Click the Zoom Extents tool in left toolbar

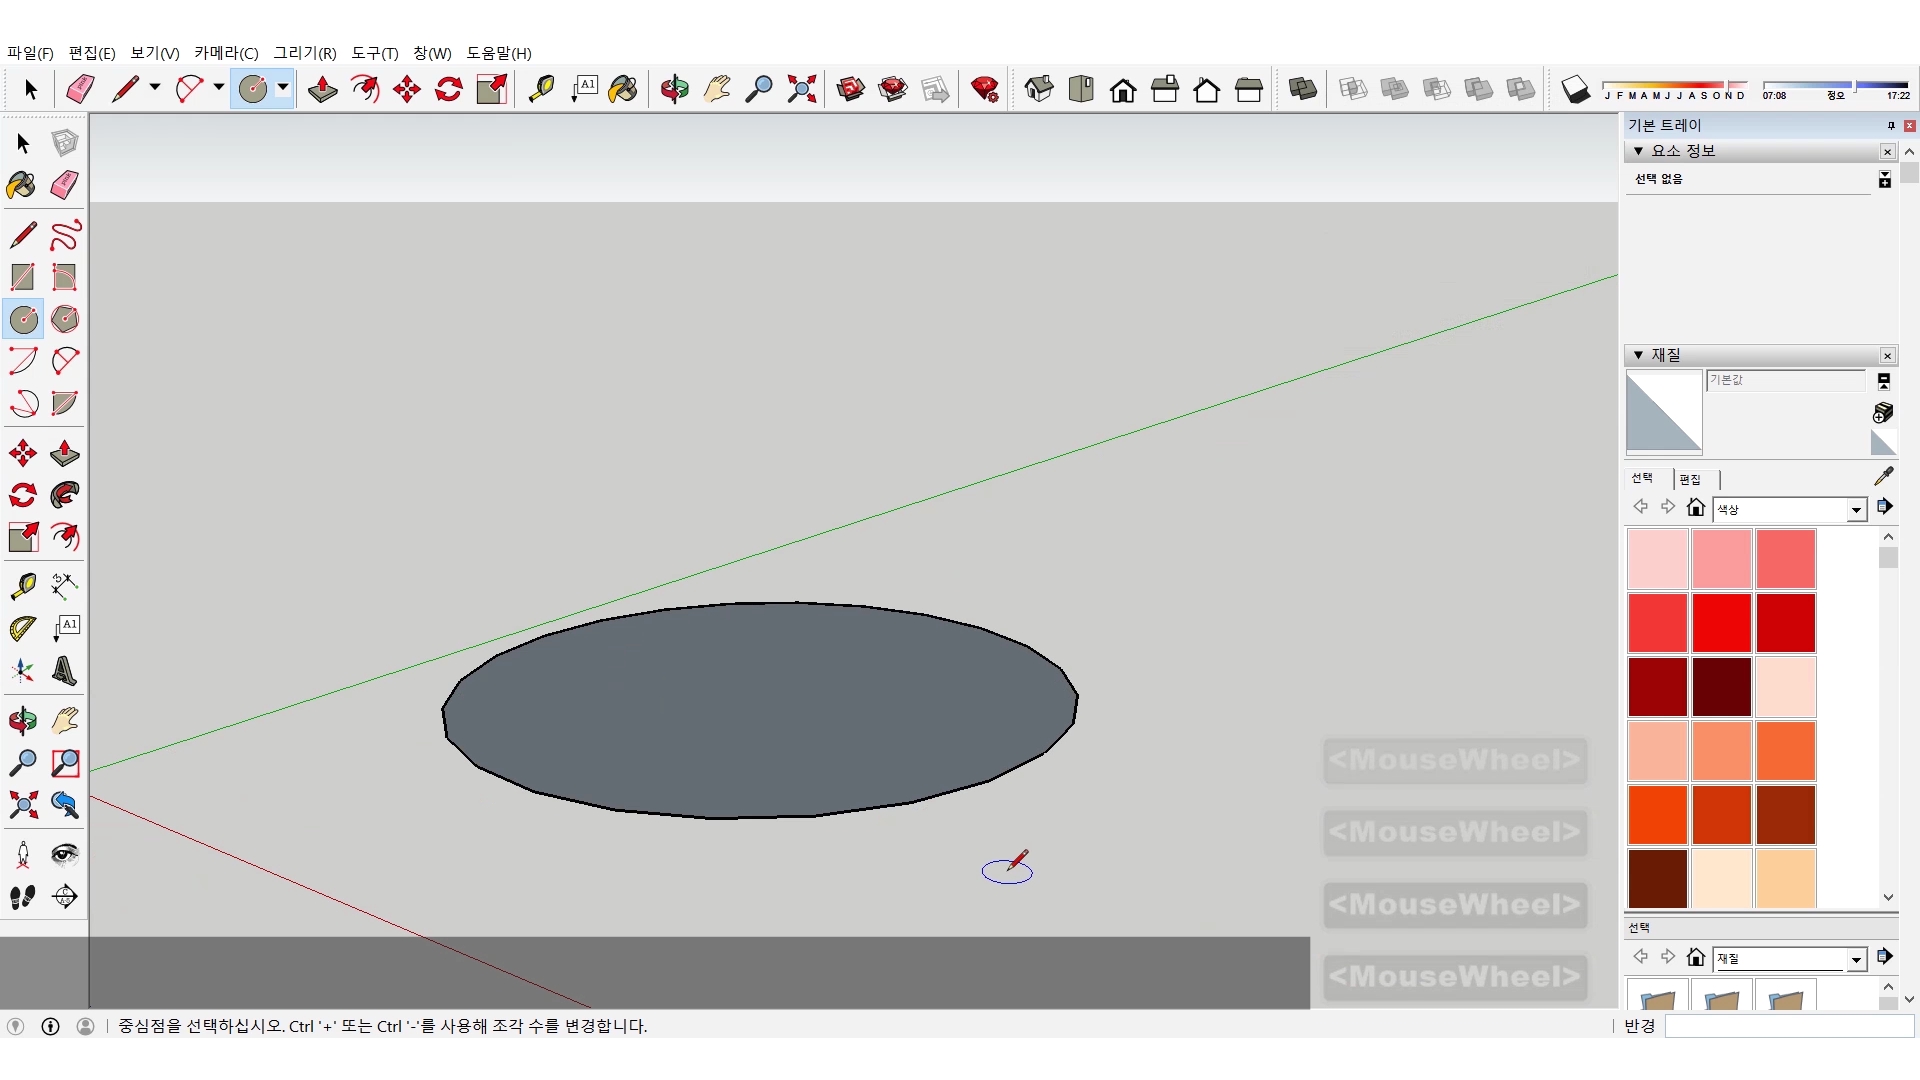tap(23, 805)
